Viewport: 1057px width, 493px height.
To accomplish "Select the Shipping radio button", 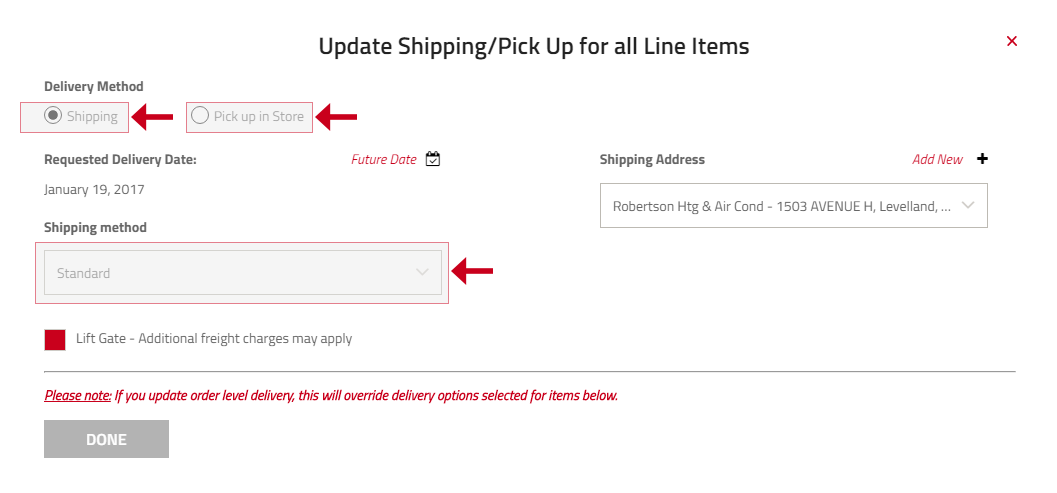I will pos(53,116).
